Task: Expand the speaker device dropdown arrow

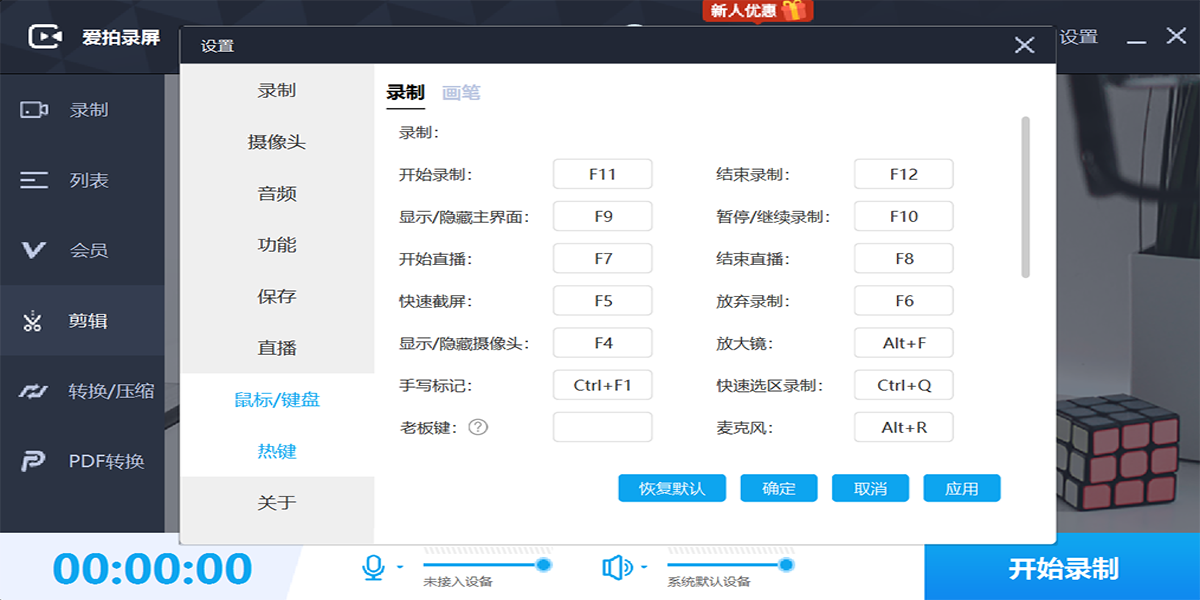Action: click(643, 568)
